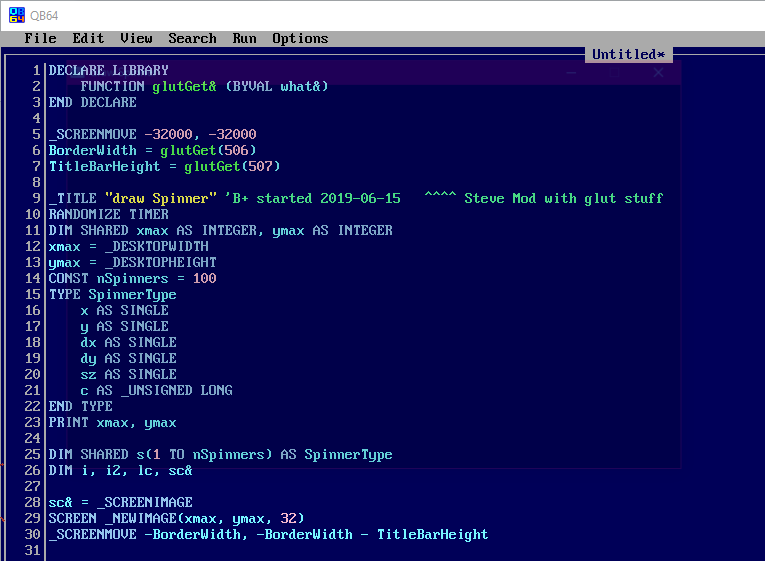Open the Edit menu
The width and height of the screenshot is (765, 561).
[x=88, y=38]
